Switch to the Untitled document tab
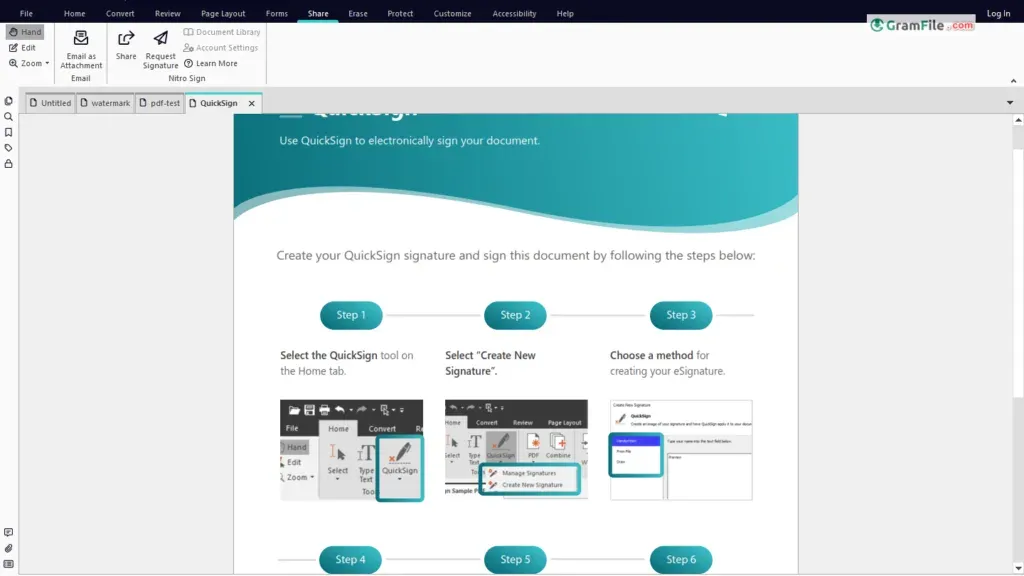This screenshot has width=1024, height=576. (x=50, y=103)
